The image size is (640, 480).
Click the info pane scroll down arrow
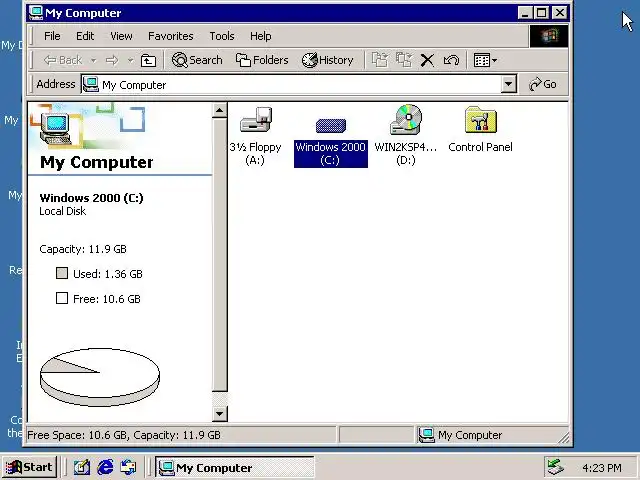coord(220,414)
